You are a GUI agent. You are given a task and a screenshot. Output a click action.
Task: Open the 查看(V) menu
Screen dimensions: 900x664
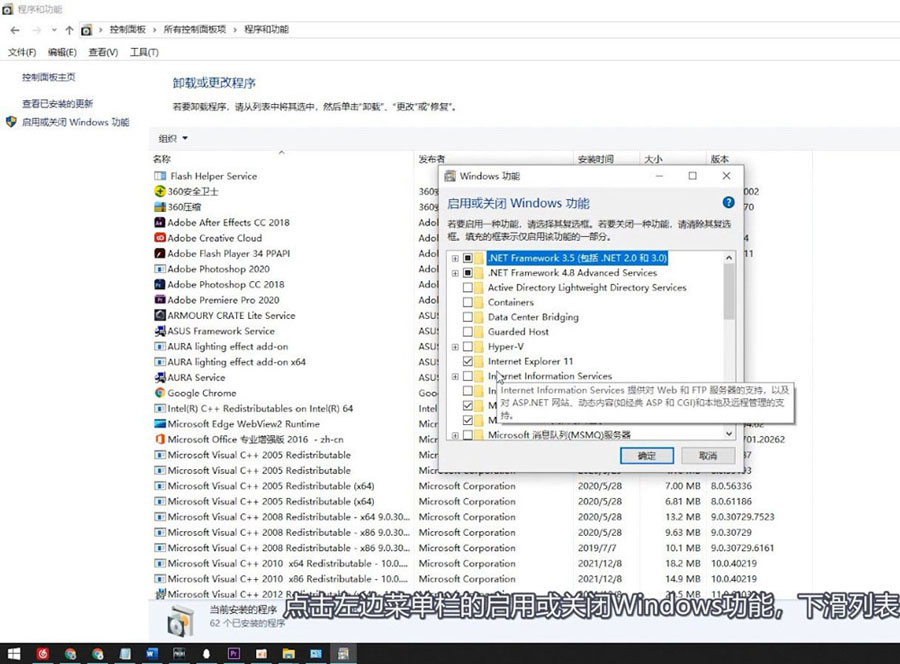pyautogui.click(x=103, y=52)
